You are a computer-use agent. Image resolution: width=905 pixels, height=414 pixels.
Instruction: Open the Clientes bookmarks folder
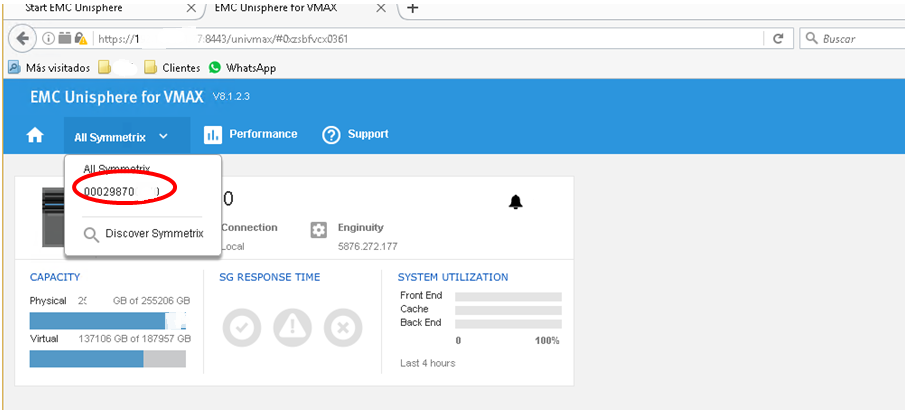pyautogui.click(x=173, y=68)
